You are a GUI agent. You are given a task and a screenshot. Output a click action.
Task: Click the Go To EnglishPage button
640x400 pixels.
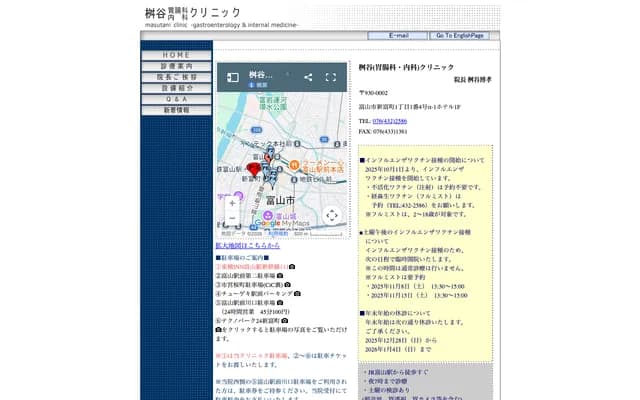pyautogui.click(x=460, y=36)
